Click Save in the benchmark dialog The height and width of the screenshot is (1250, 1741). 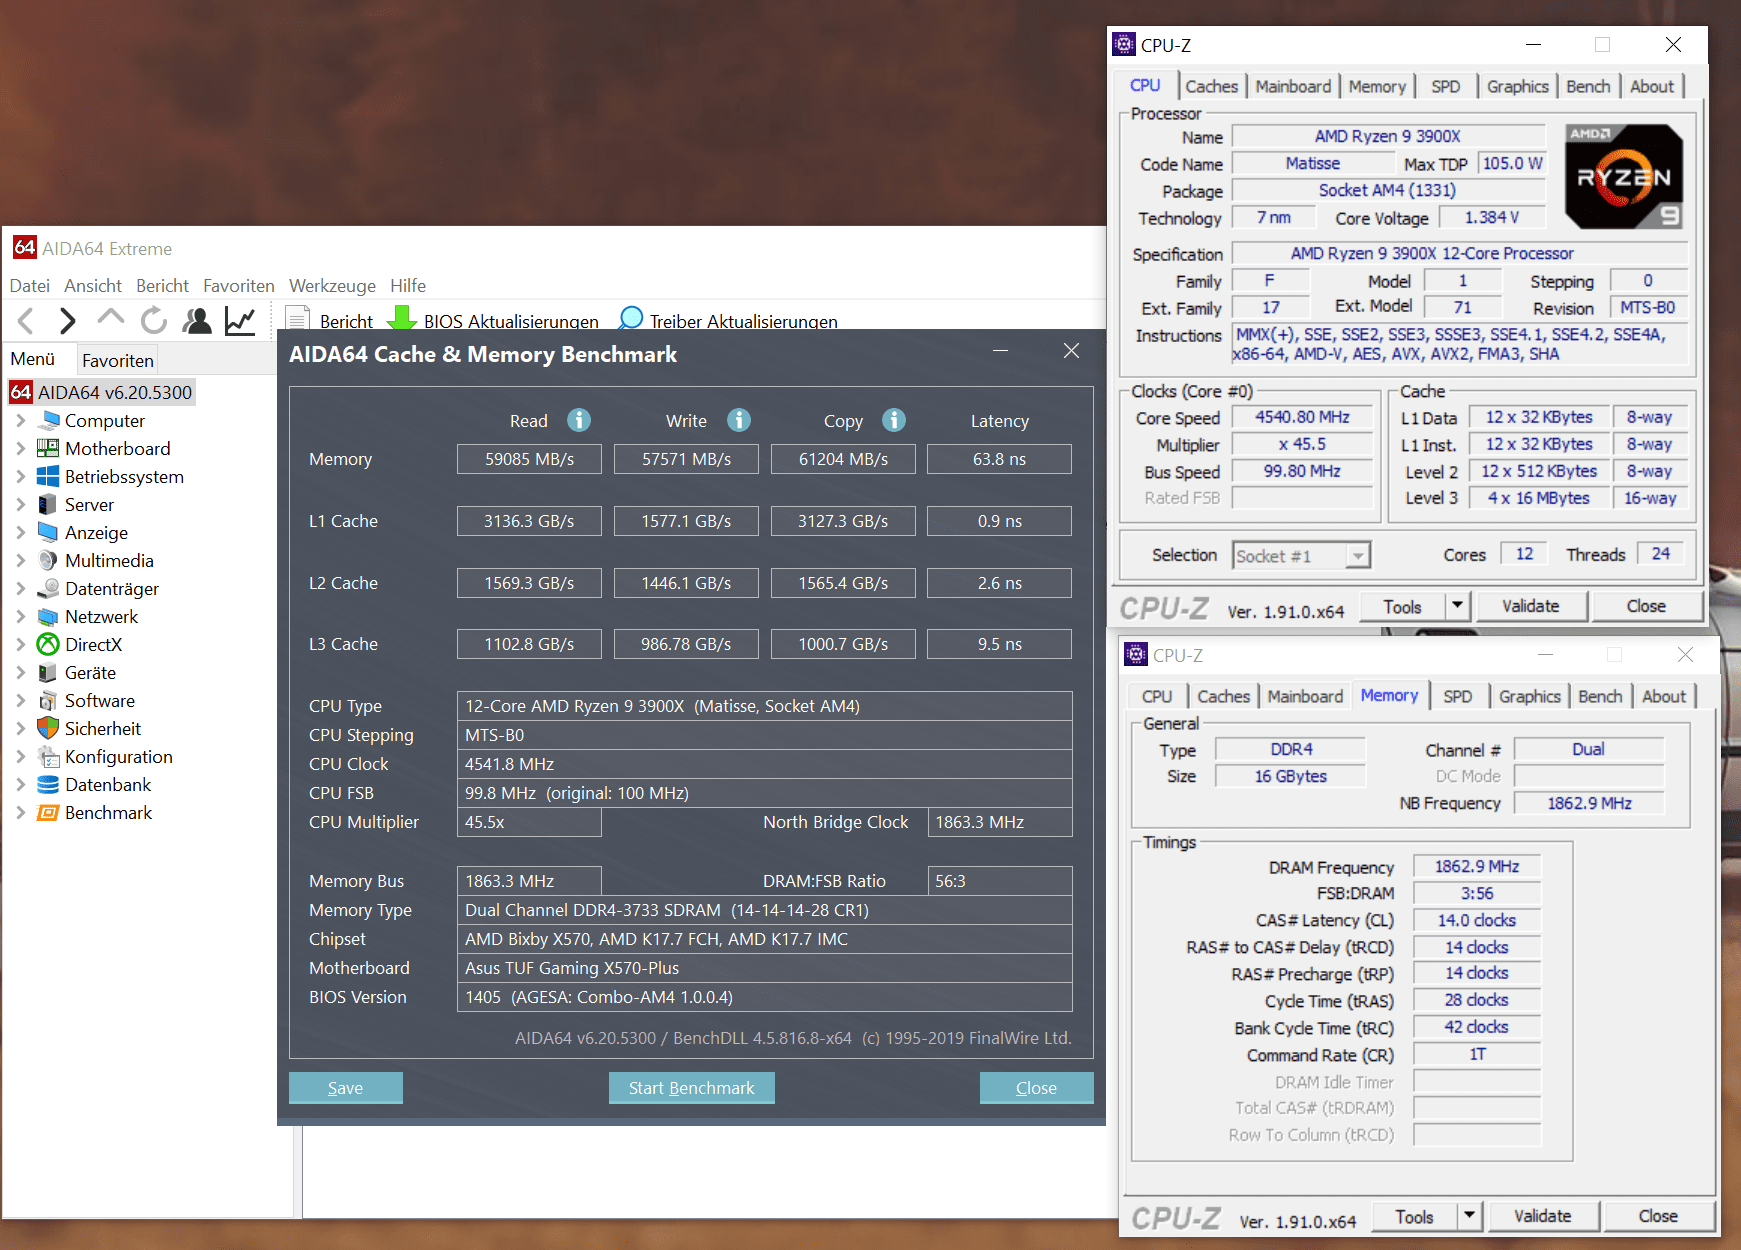click(x=345, y=1088)
